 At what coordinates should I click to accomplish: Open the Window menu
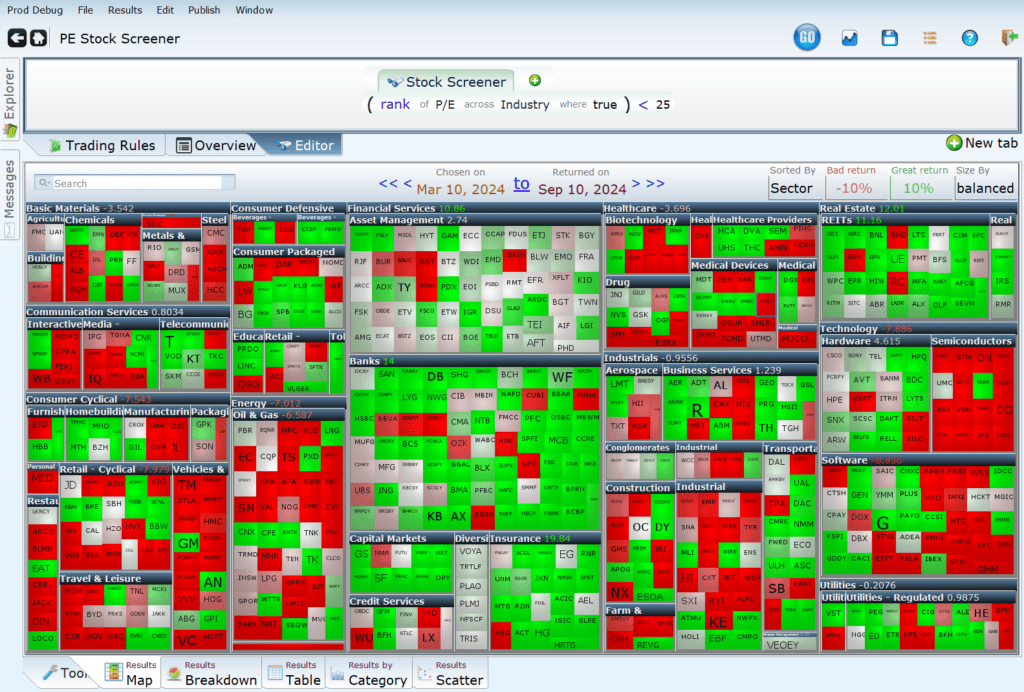(254, 10)
